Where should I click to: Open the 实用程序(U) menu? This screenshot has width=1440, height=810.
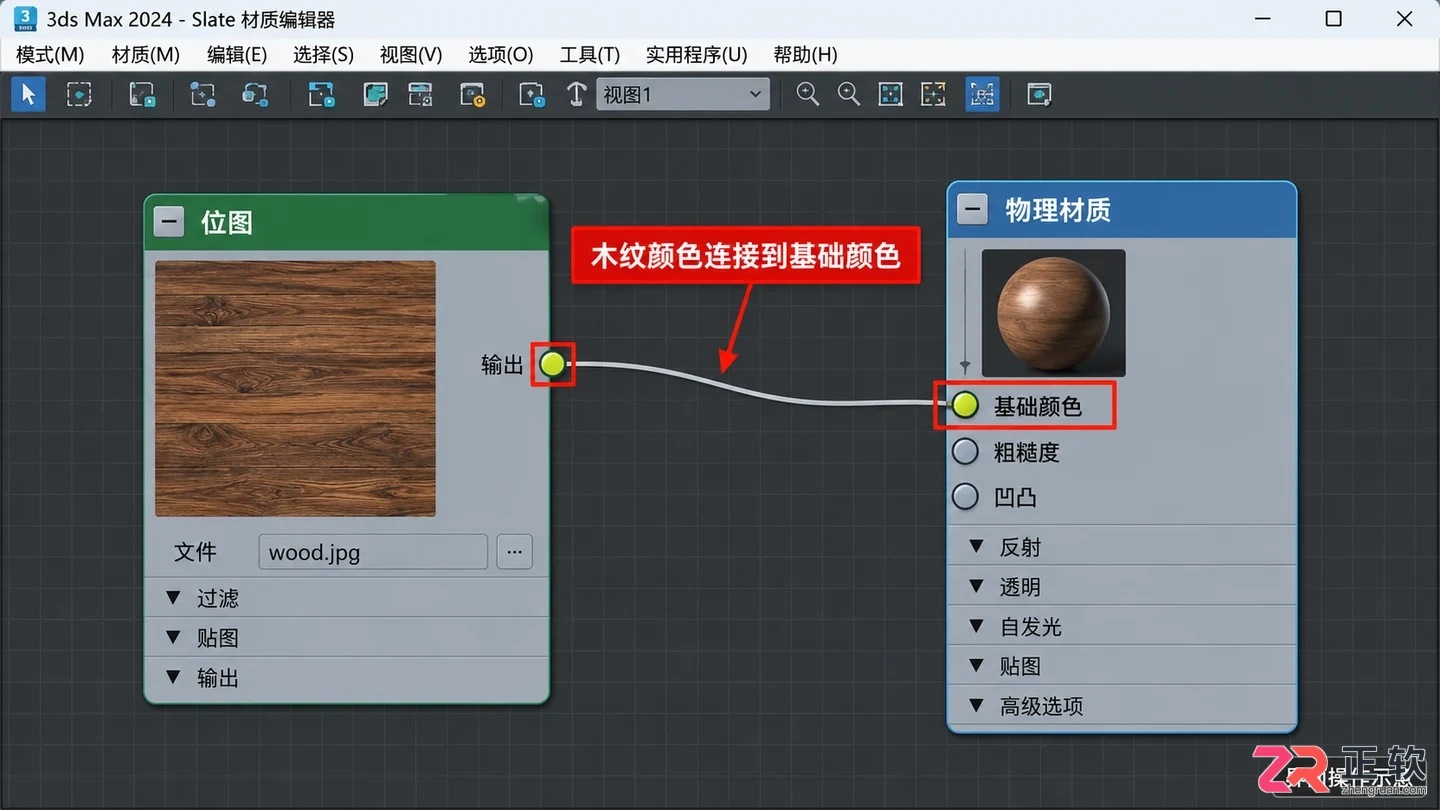pyautogui.click(x=697, y=54)
